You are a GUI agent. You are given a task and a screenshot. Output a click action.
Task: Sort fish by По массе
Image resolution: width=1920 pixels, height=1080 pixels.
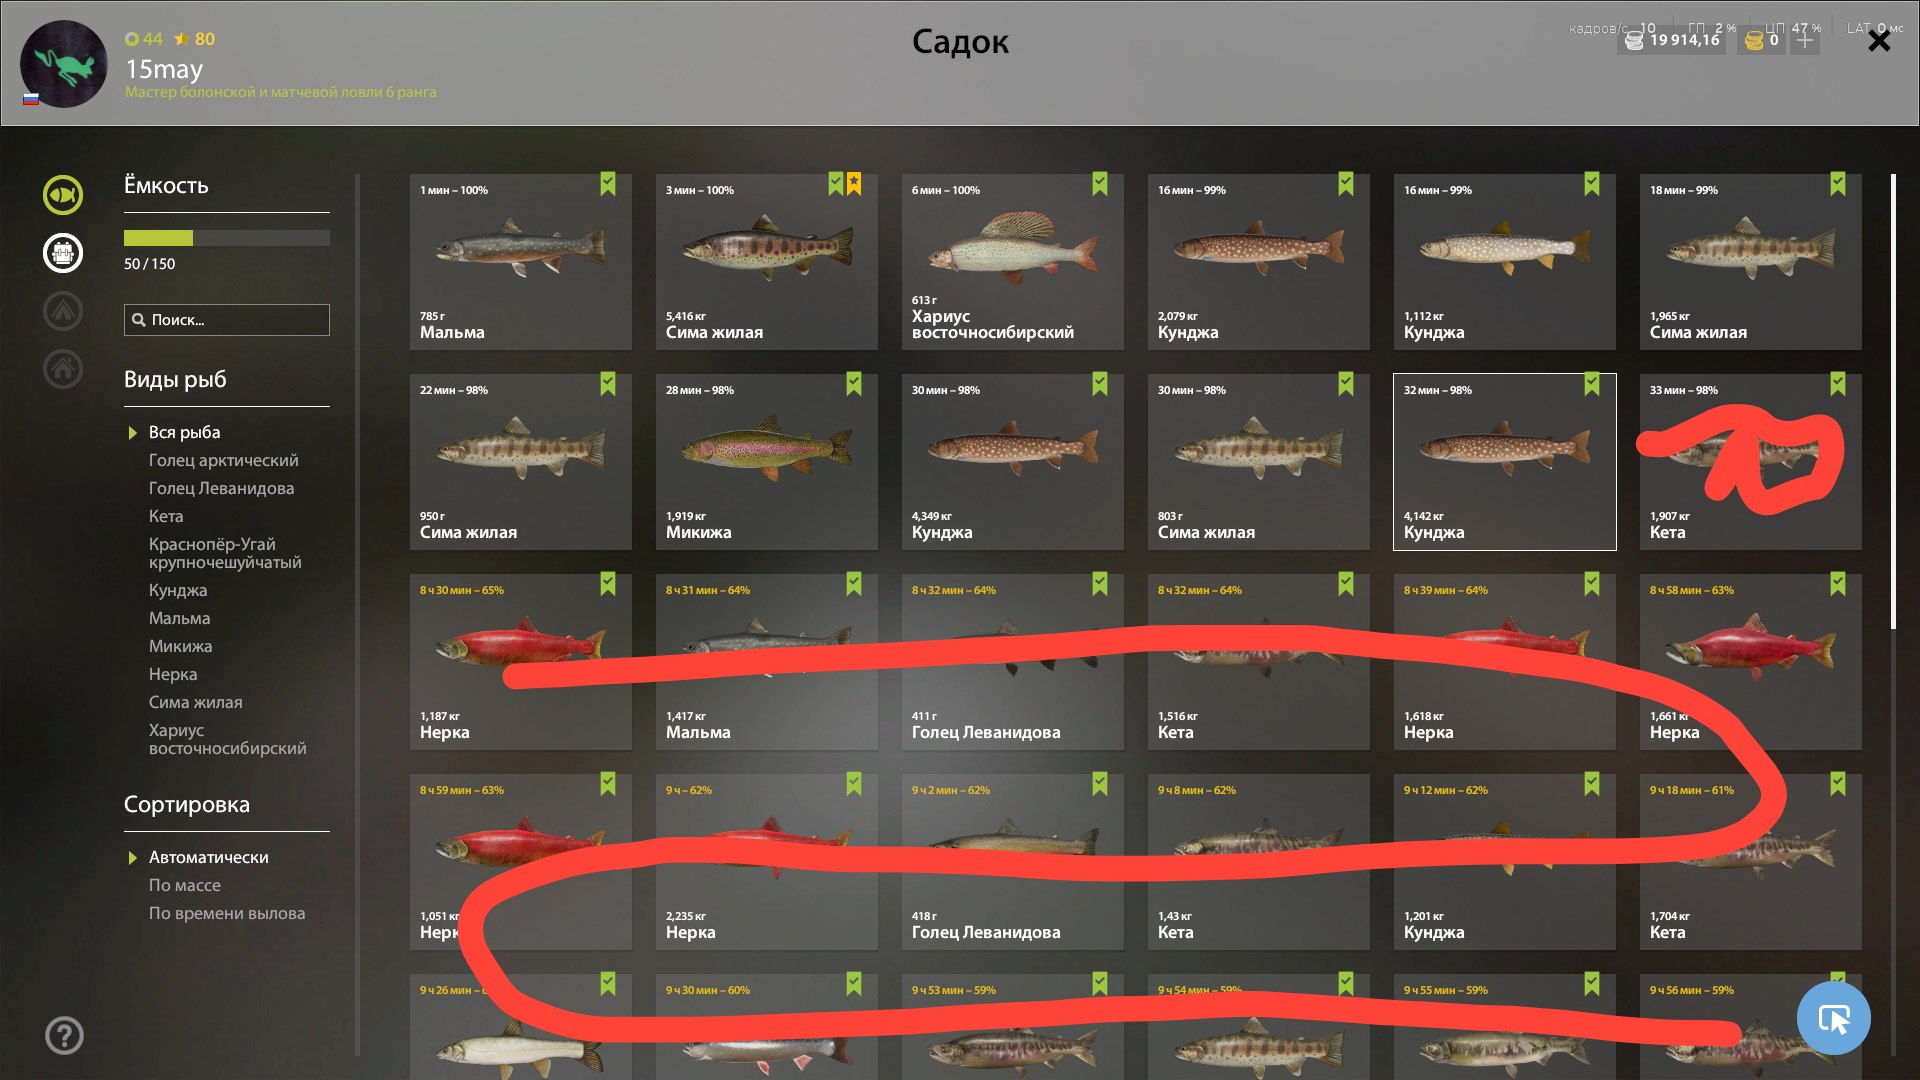point(185,885)
